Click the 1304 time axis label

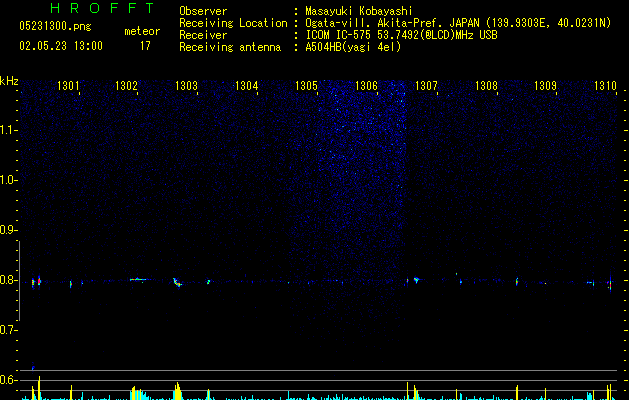pyautogui.click(x=246, y=85)
